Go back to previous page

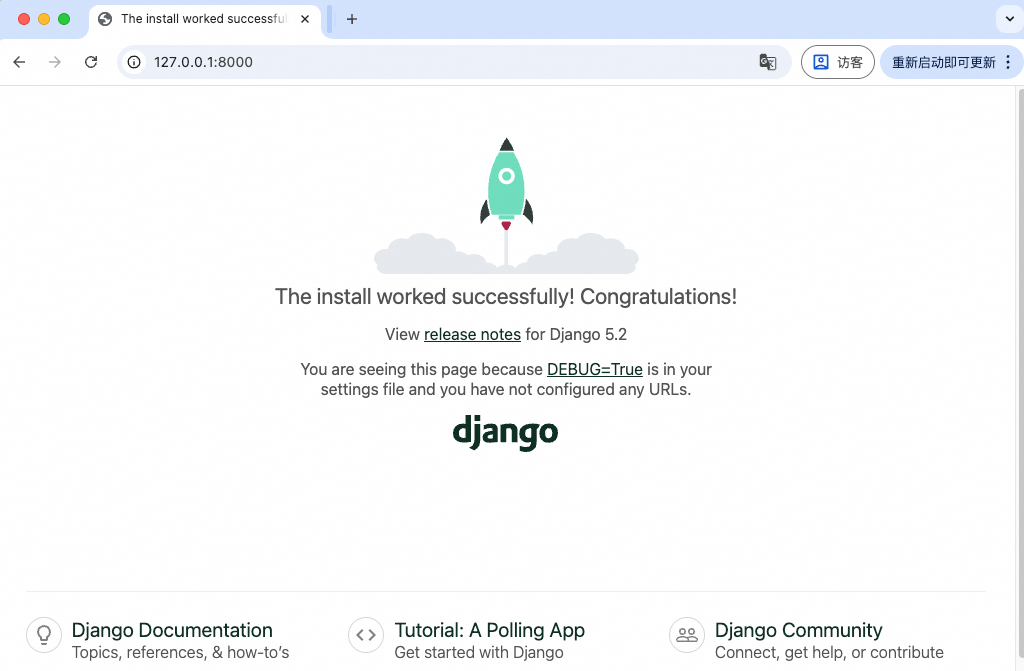20,62
